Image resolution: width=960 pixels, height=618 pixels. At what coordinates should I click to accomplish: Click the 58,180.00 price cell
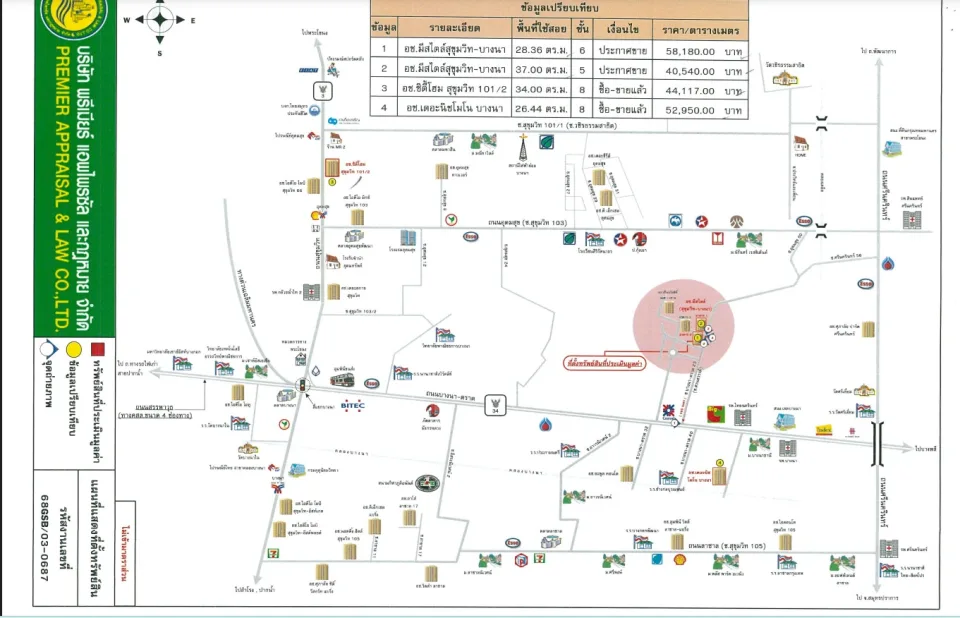pyautogui.click(x=702, y=51)
